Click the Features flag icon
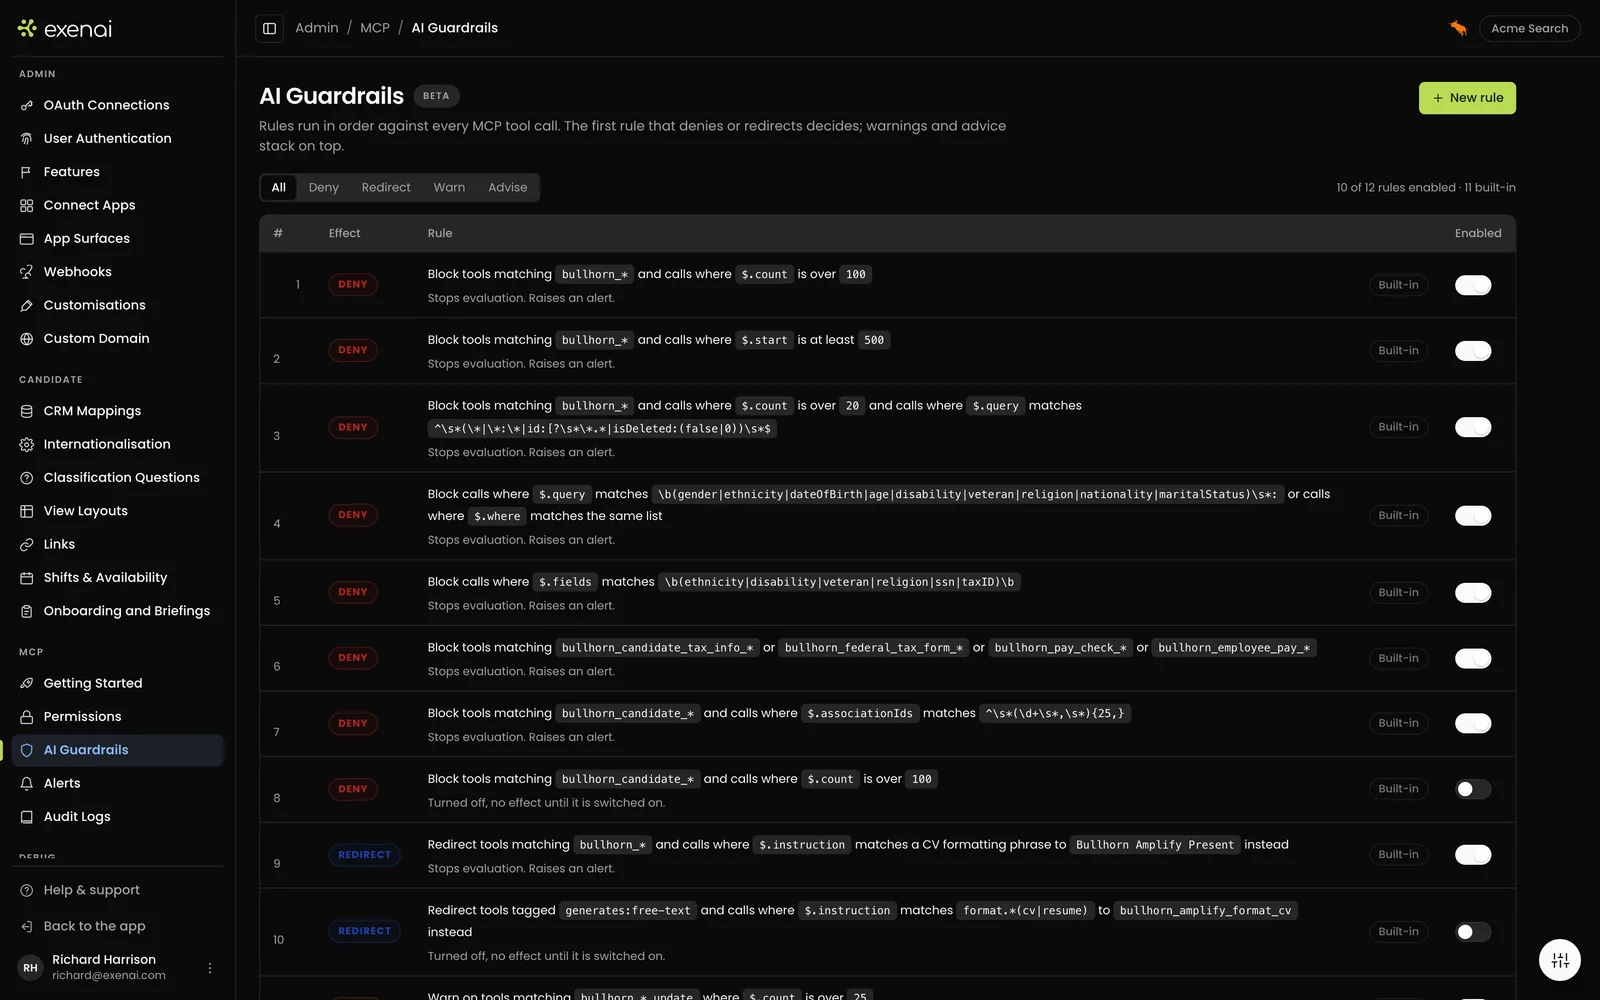 (x=27, y=172)
